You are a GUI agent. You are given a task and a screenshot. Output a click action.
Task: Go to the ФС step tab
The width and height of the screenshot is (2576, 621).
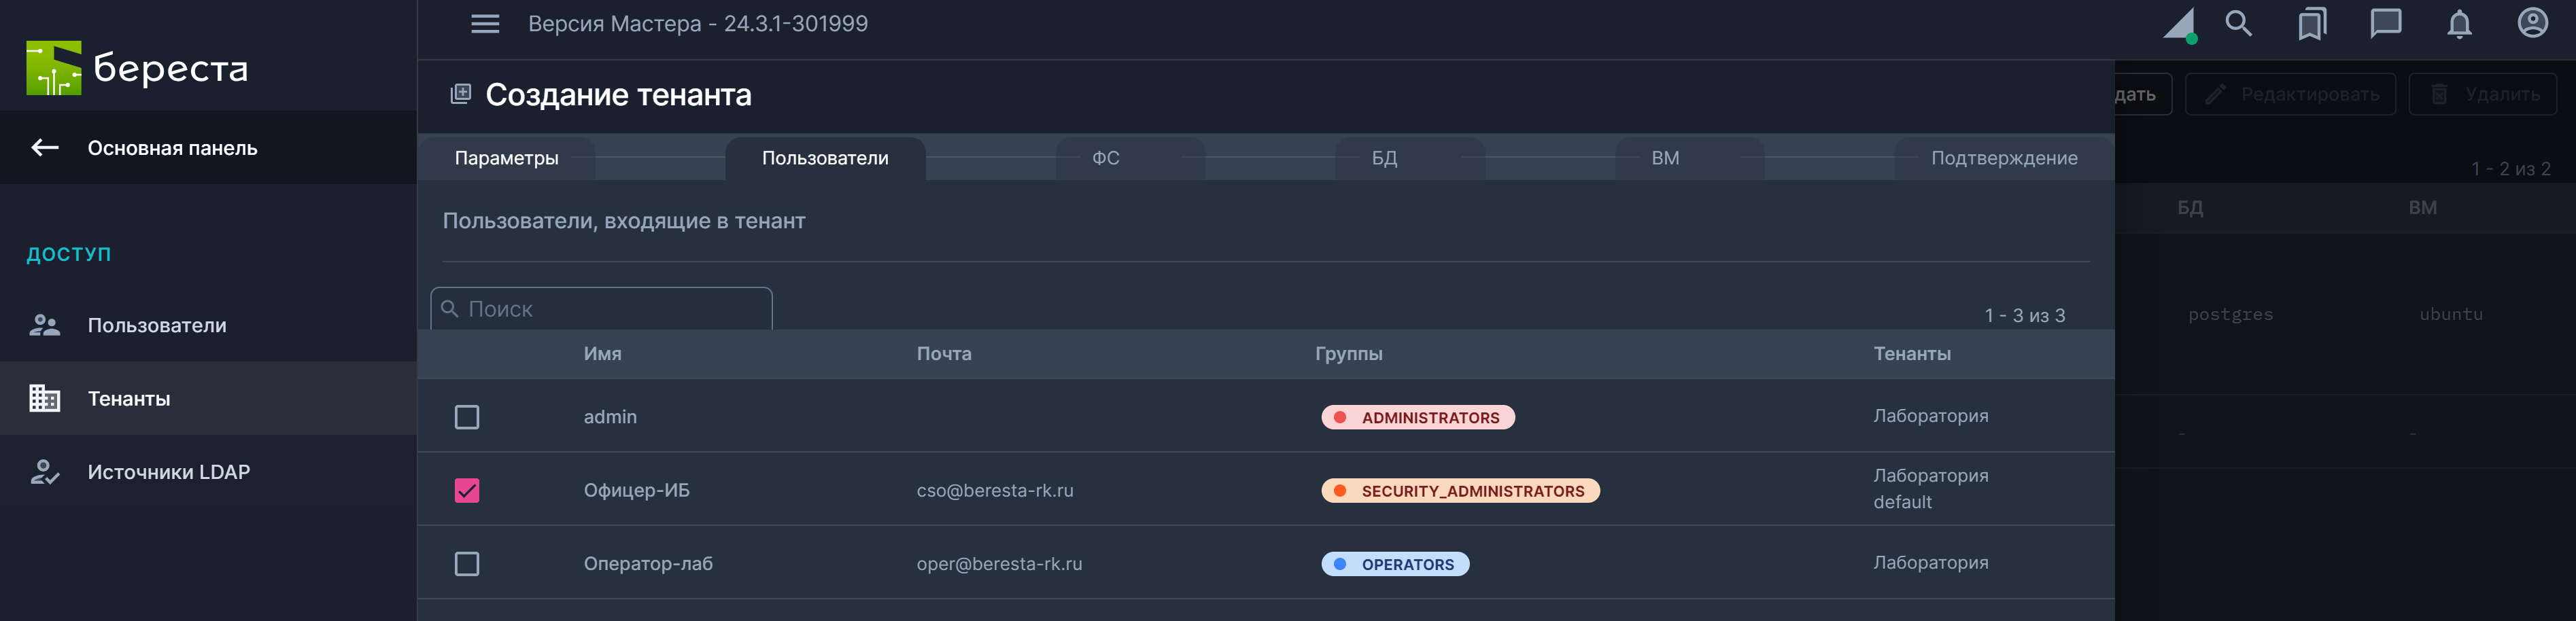click(x=1105, y=158)
